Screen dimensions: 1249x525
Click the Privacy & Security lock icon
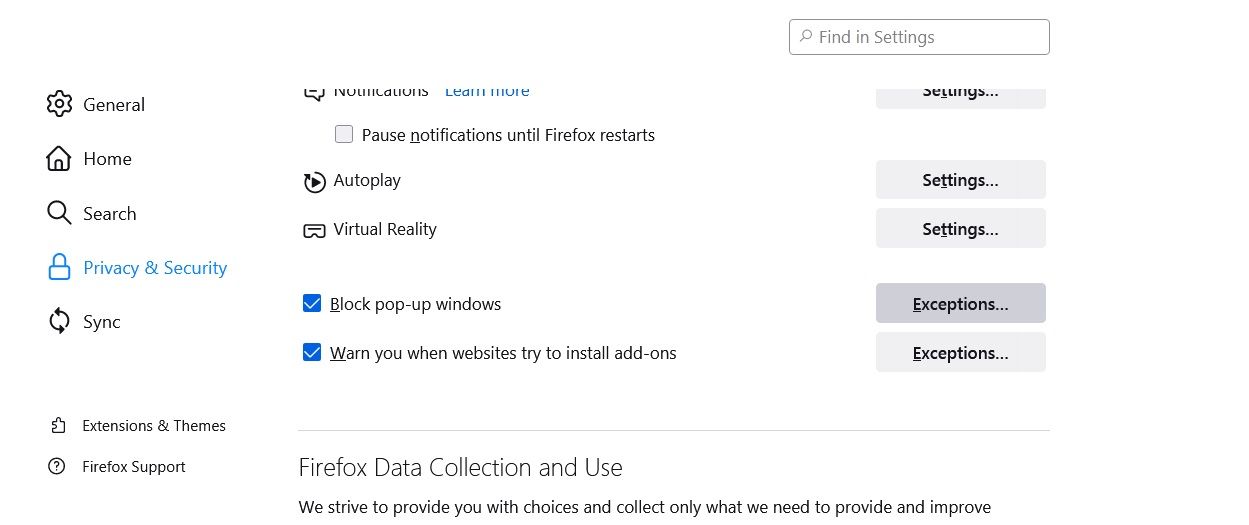(59, 267)
